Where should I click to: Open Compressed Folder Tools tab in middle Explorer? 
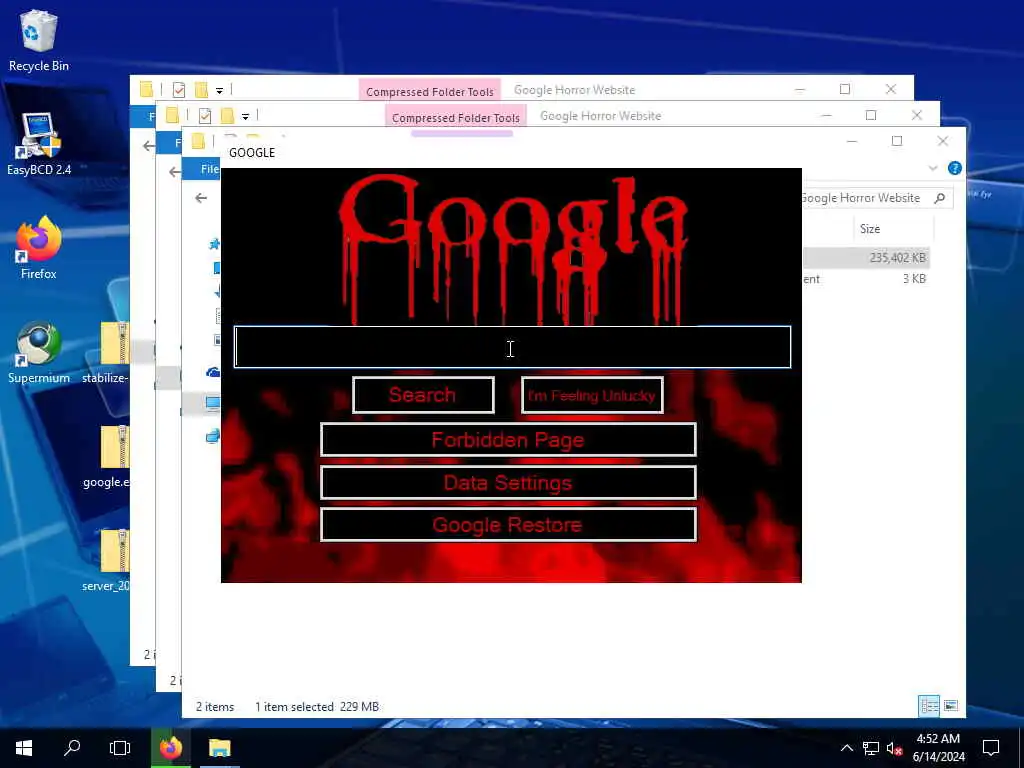pyautogui.click(x=455, y=118)
